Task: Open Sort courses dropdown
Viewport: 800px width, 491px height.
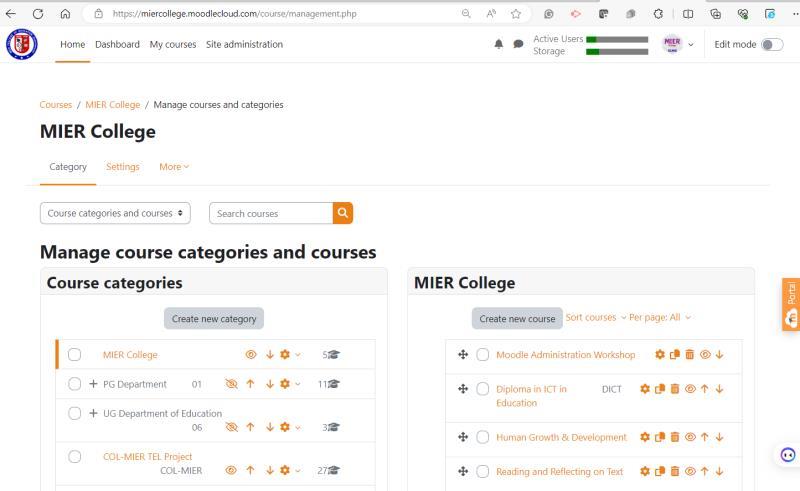Action: point(595,317)
